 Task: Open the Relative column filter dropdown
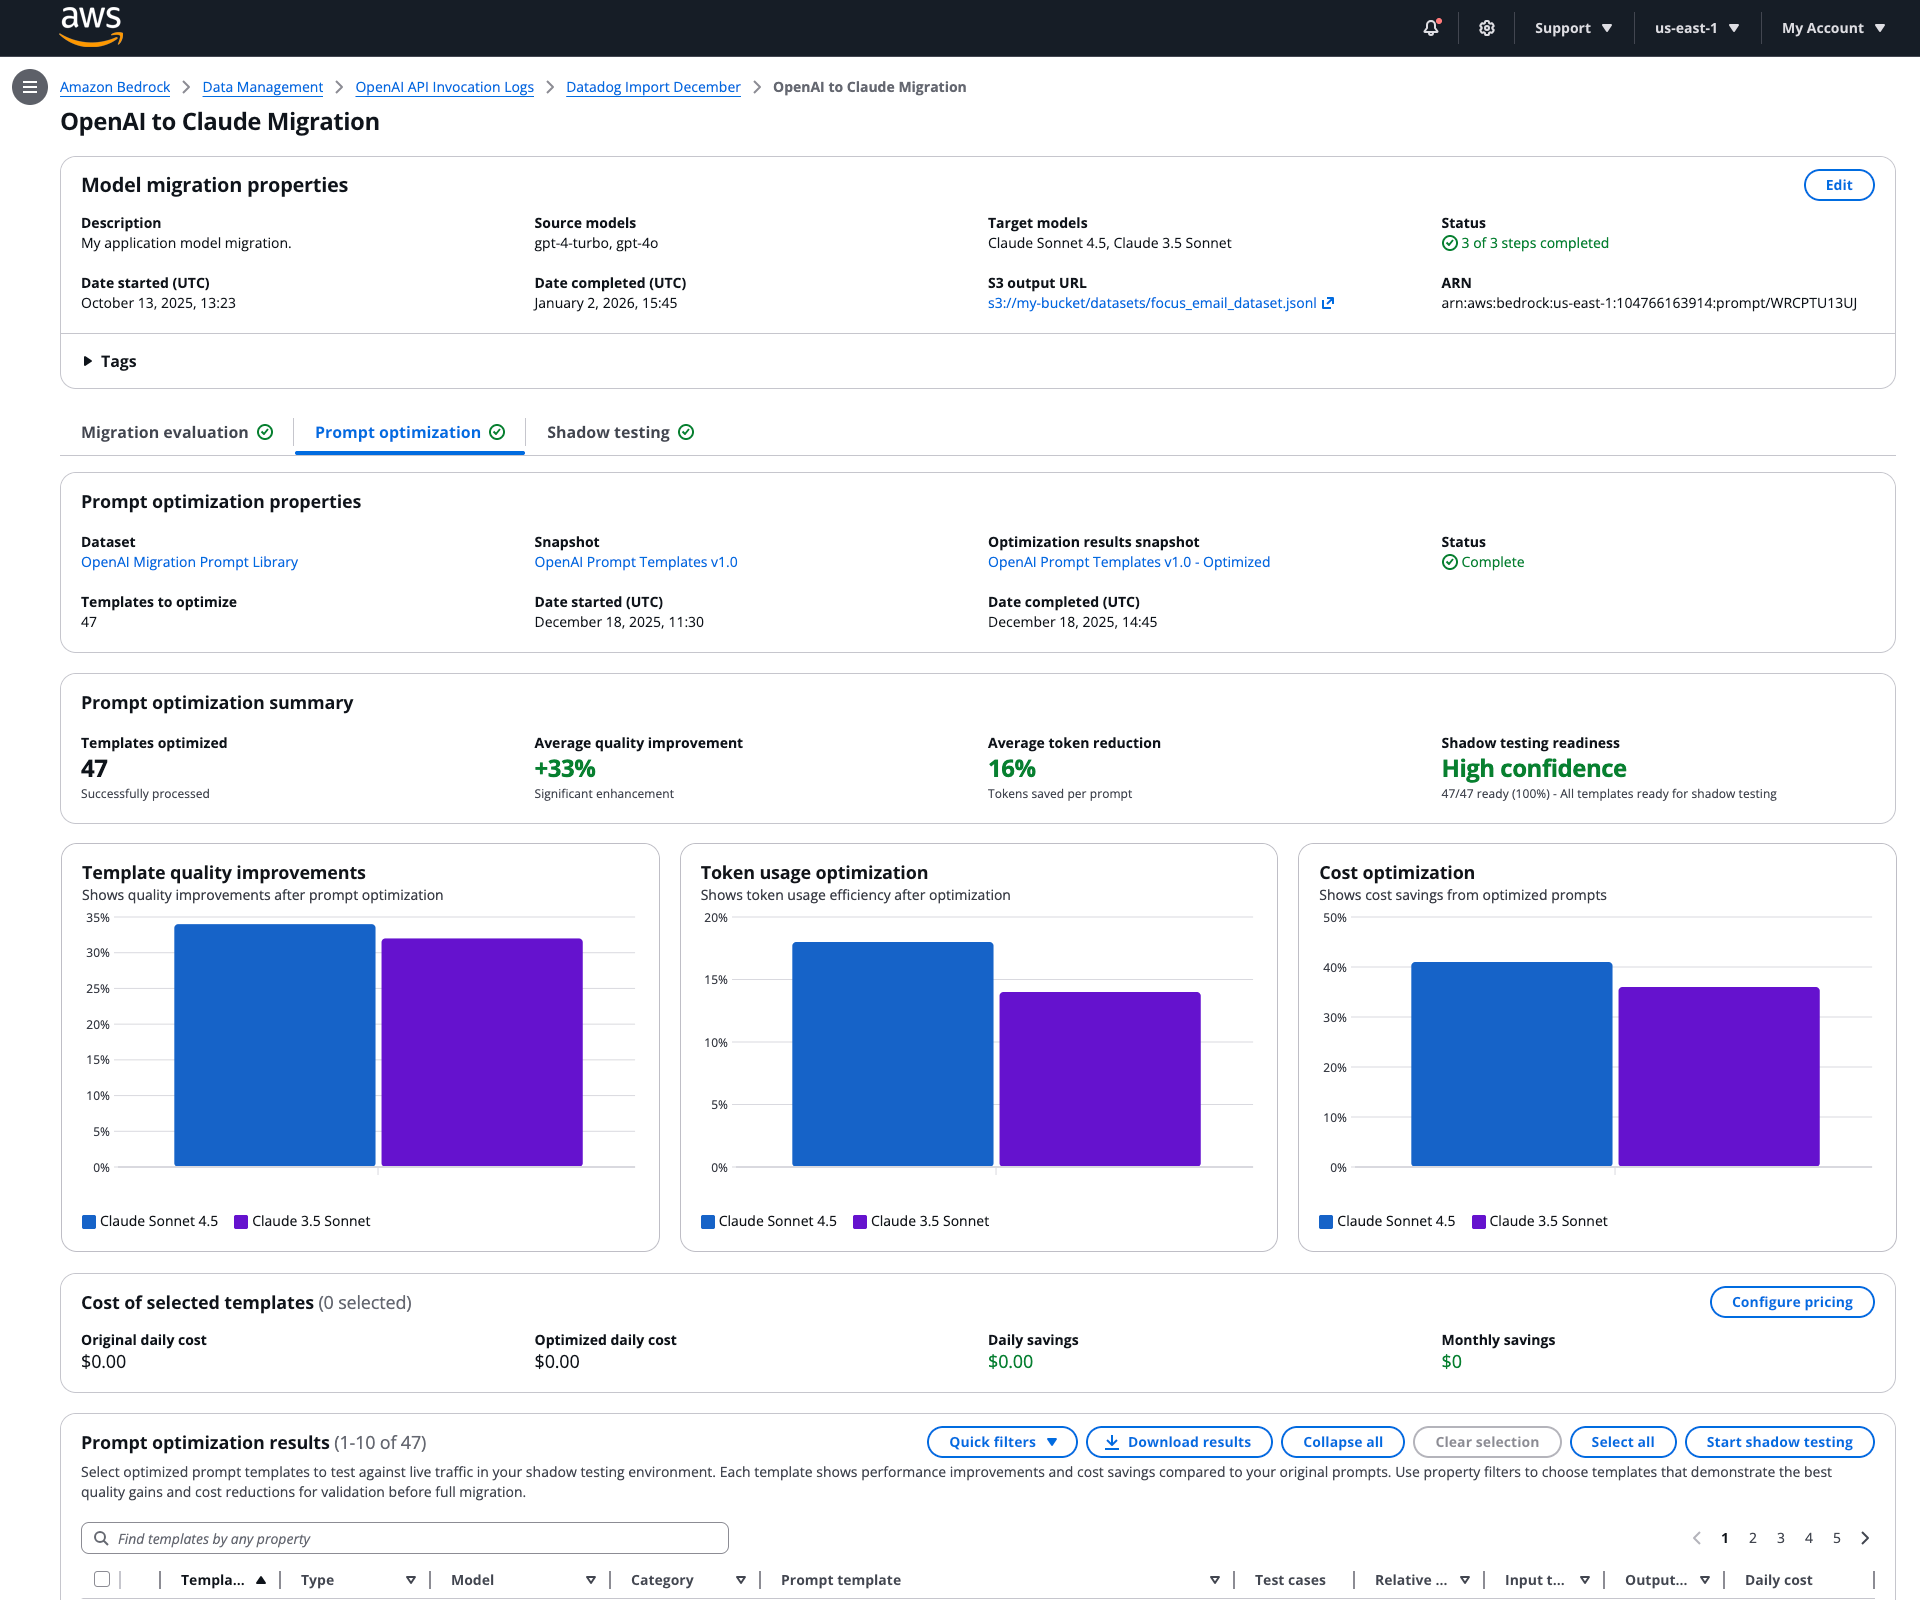(1465, 1580)
